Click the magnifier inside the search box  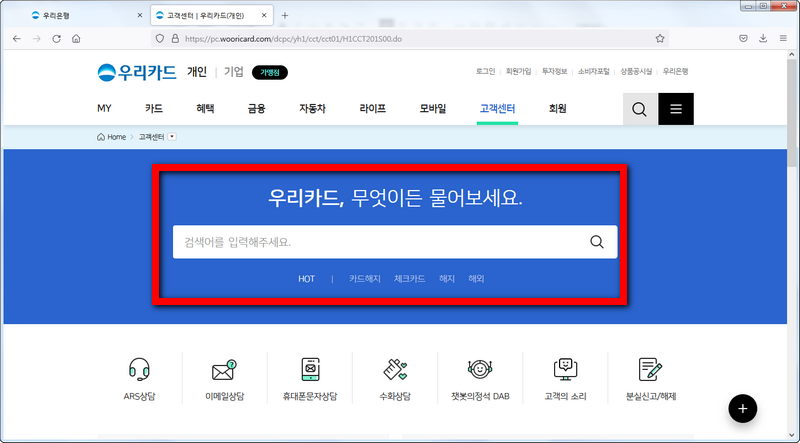pos(596,242)
